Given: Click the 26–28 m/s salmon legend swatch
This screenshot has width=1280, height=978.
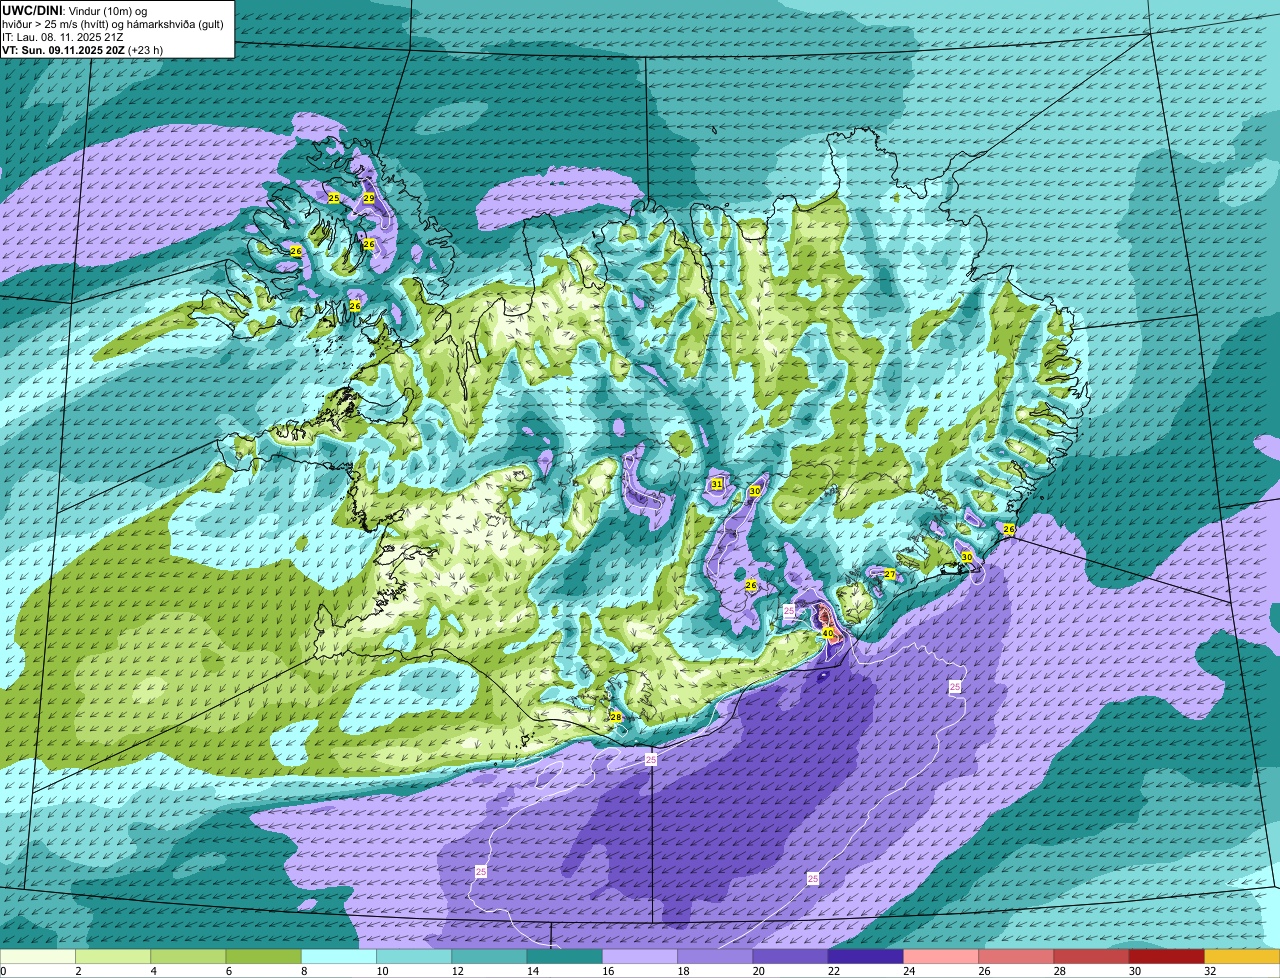Looking at the screenshot, I should 1016,957.
